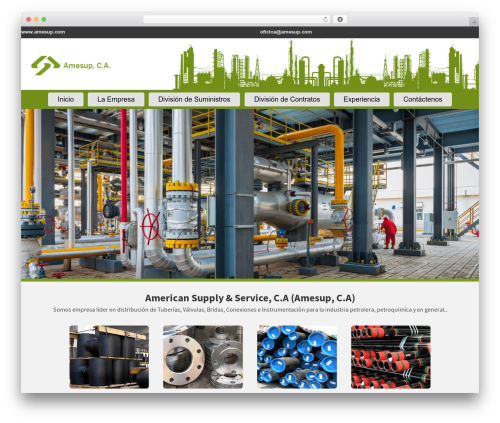Open the Inicio menu item
The height and width of the screenshot is (423, 500).
(66, 99)
